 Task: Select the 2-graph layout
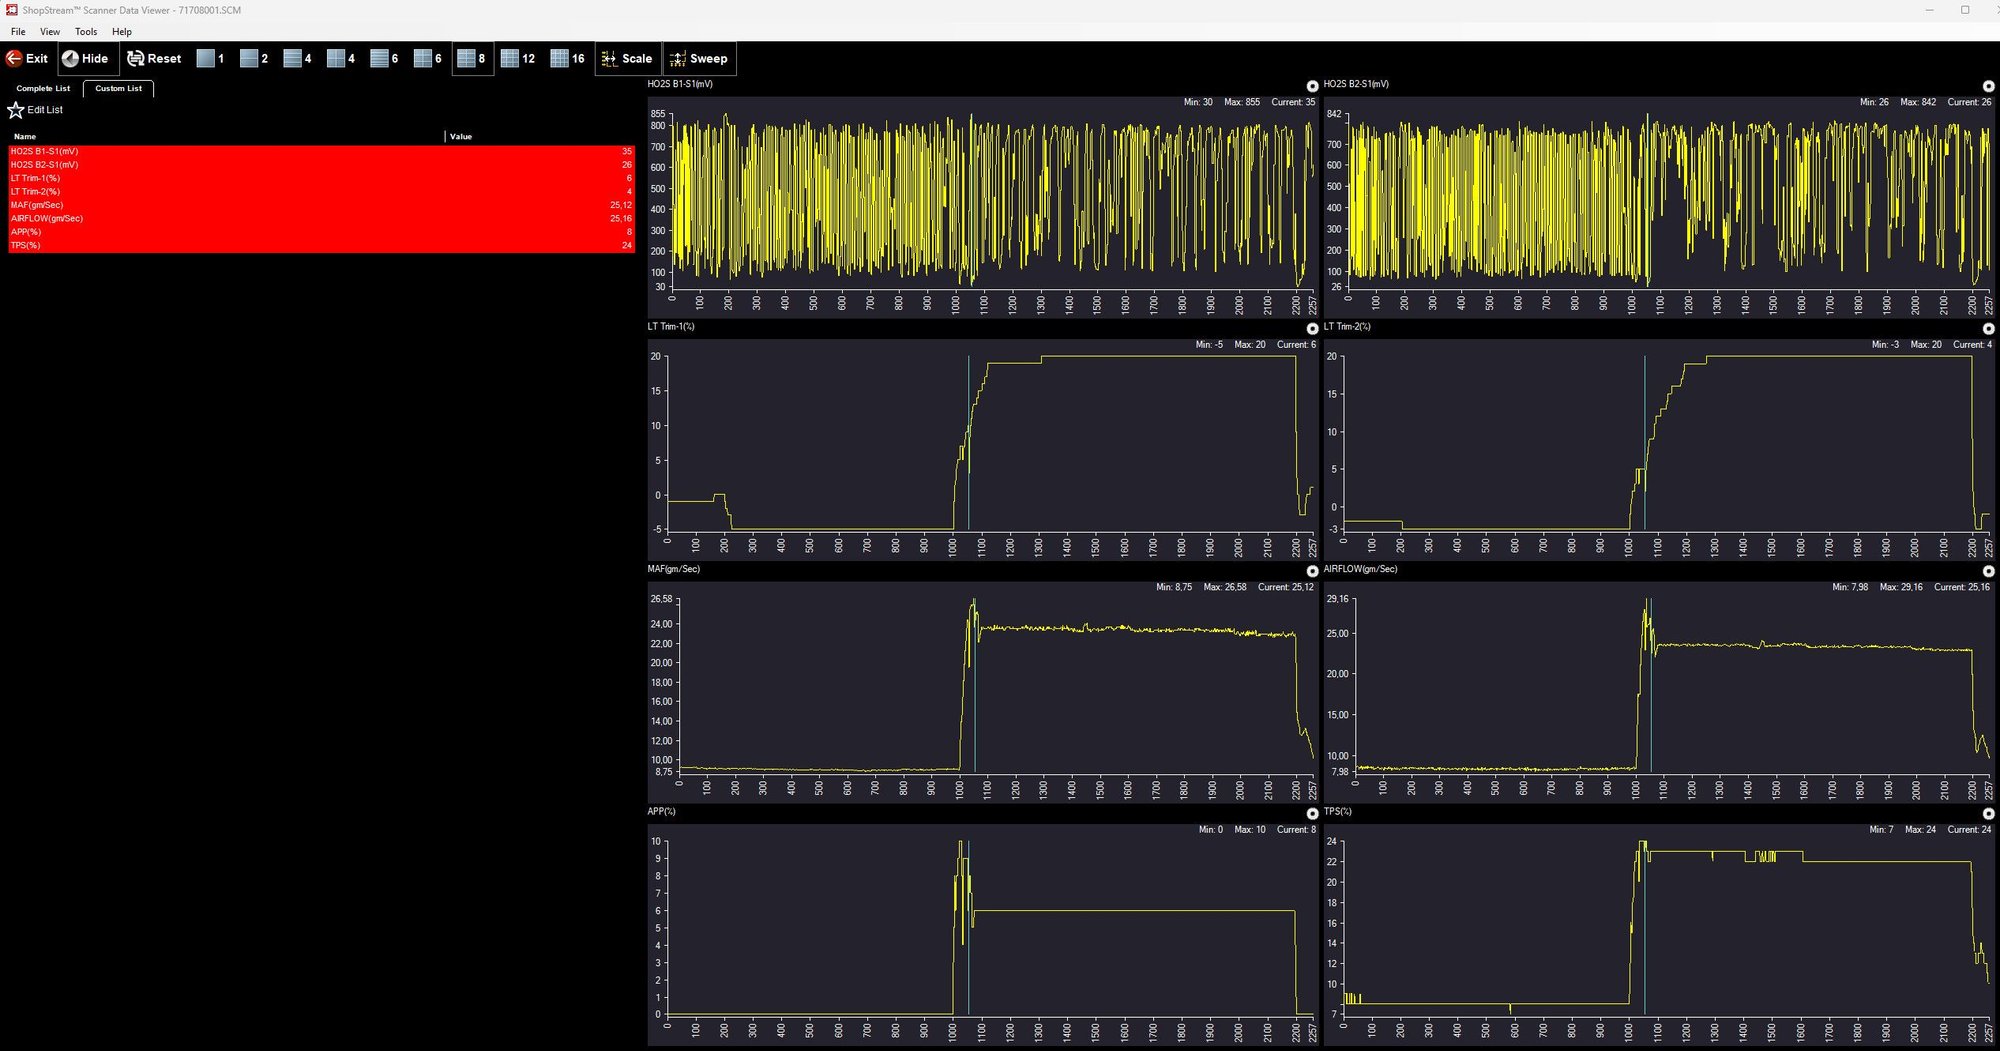click(254, 59)
